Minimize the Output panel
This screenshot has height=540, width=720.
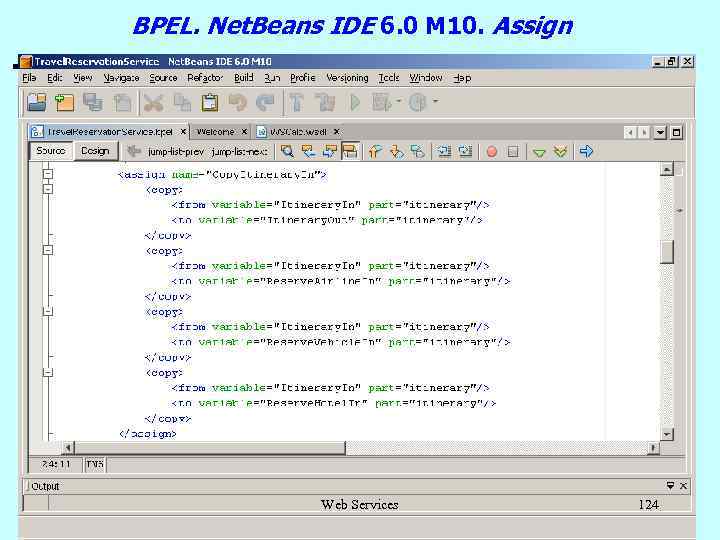(x=670, y=485)
